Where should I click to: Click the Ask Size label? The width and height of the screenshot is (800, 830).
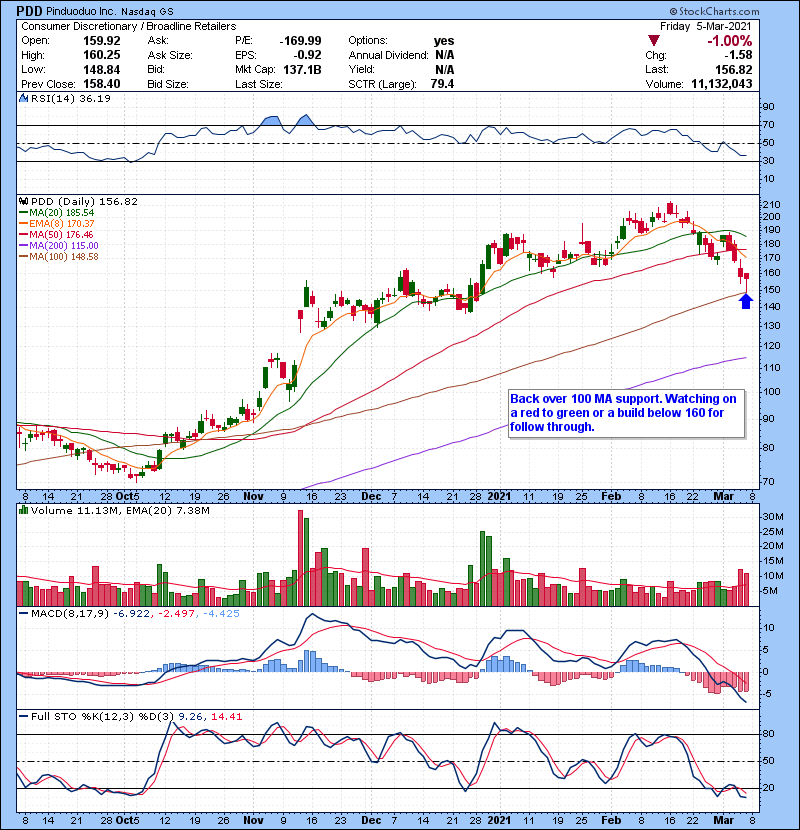170,55
